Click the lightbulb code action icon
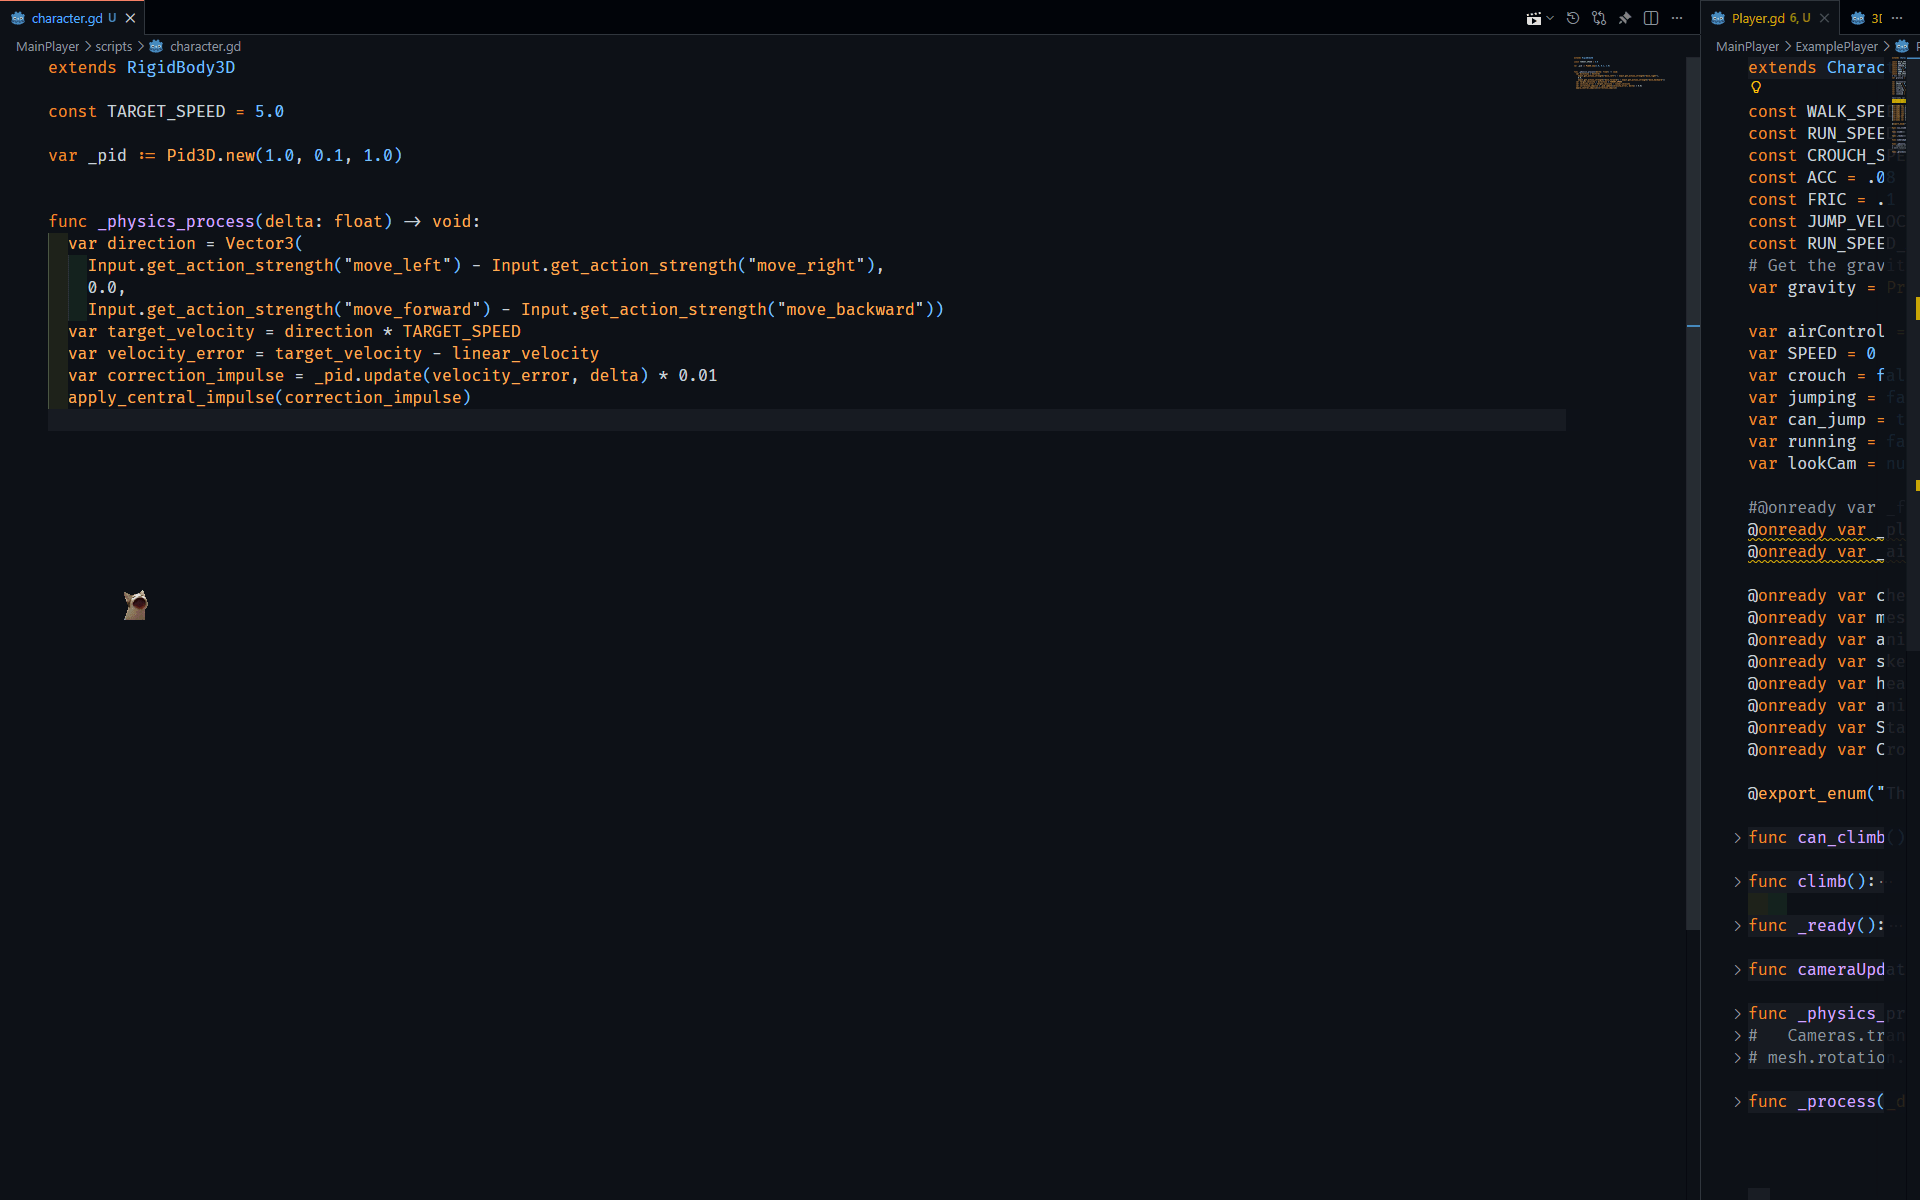Viewport: 1920px width, 1200px height. (1756, 88)
